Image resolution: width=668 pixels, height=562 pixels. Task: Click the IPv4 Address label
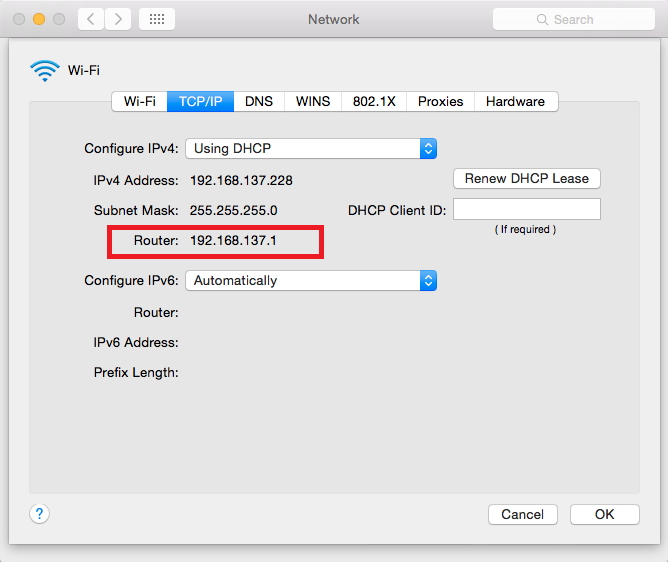click(136, 181)
